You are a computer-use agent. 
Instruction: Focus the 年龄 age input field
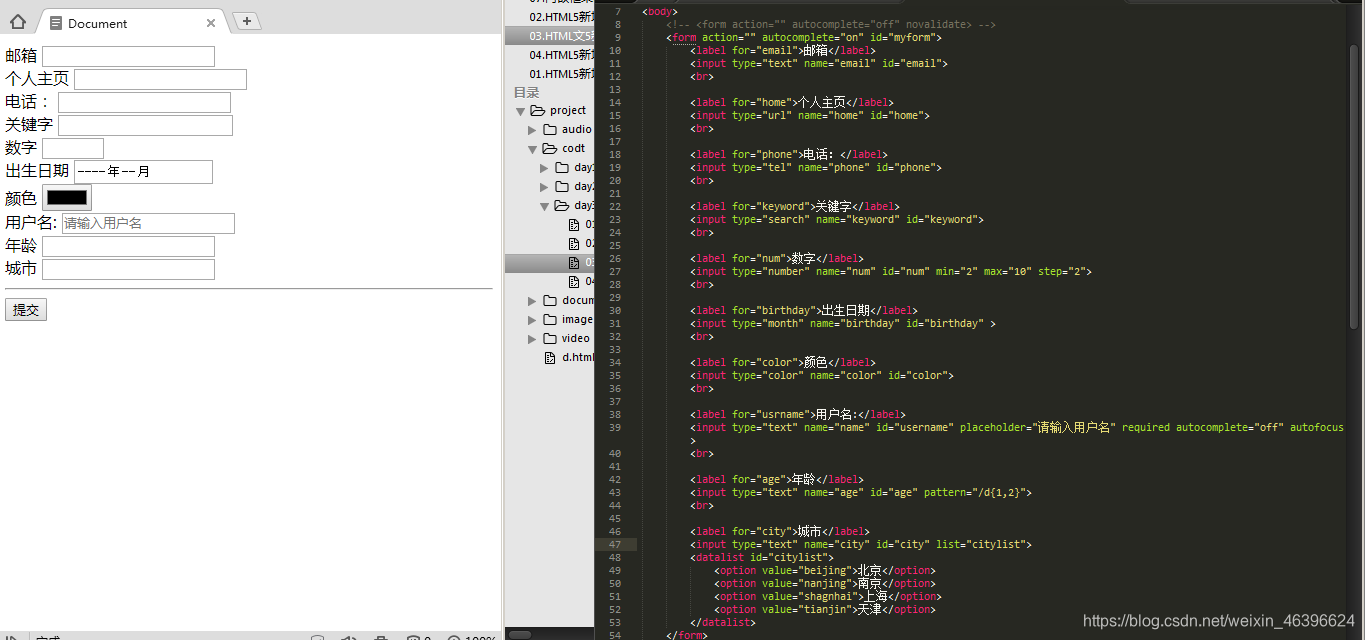click(x=128, y=246)
